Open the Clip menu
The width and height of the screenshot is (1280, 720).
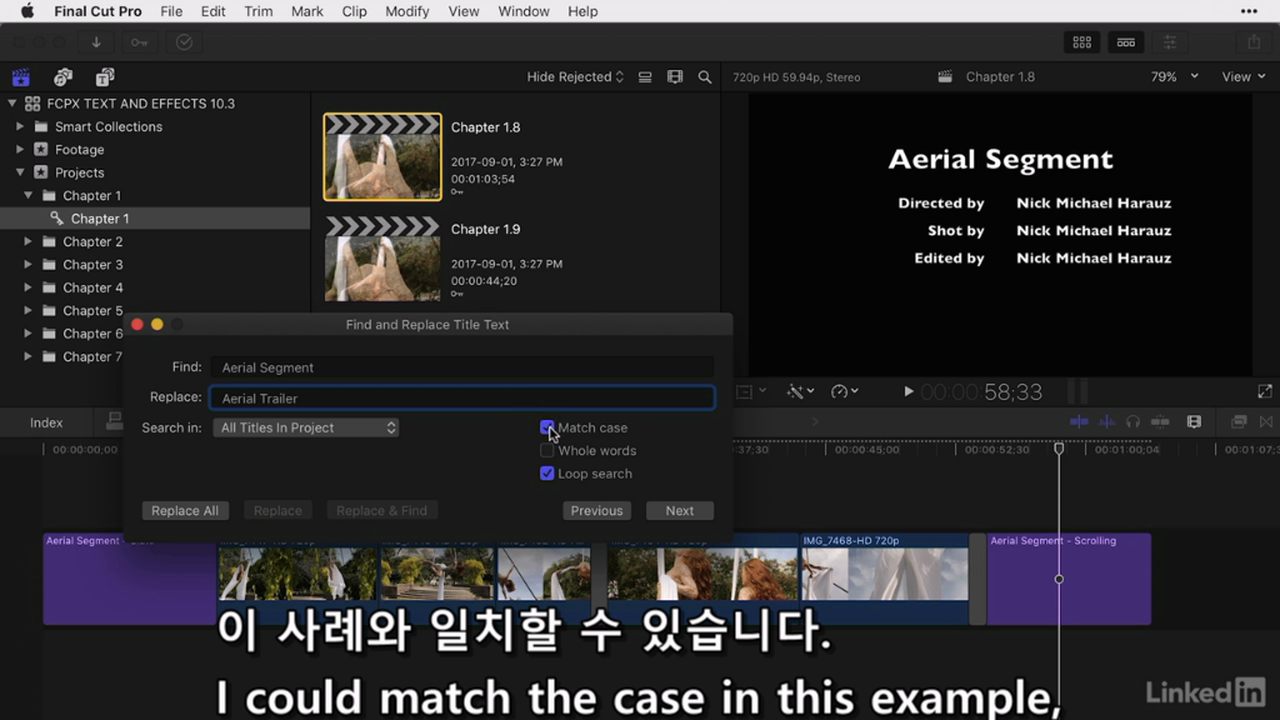pos(354,11)
